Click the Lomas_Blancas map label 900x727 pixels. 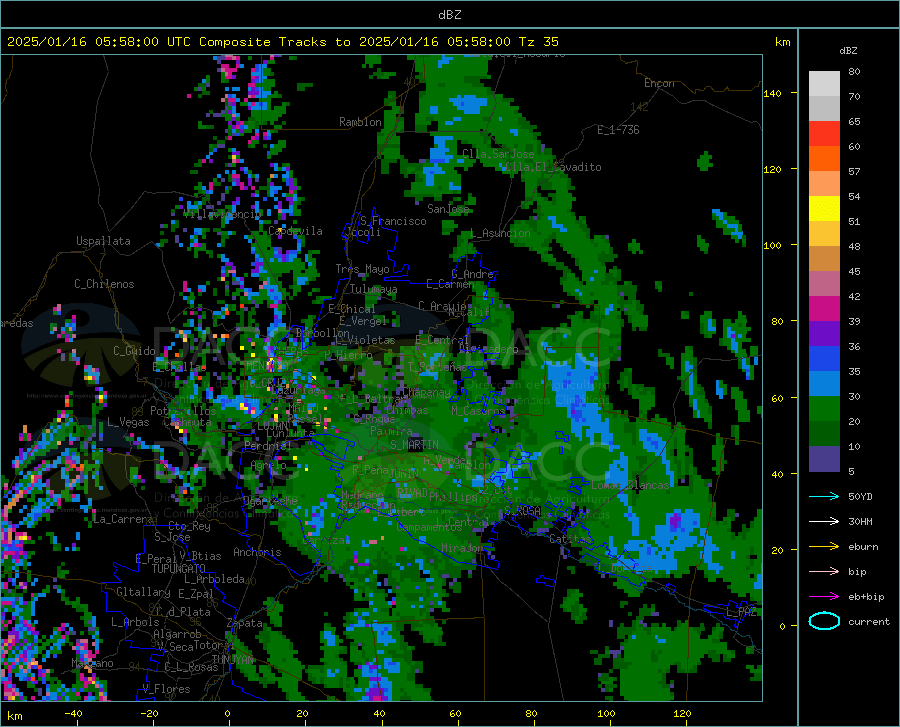(630, 485)
